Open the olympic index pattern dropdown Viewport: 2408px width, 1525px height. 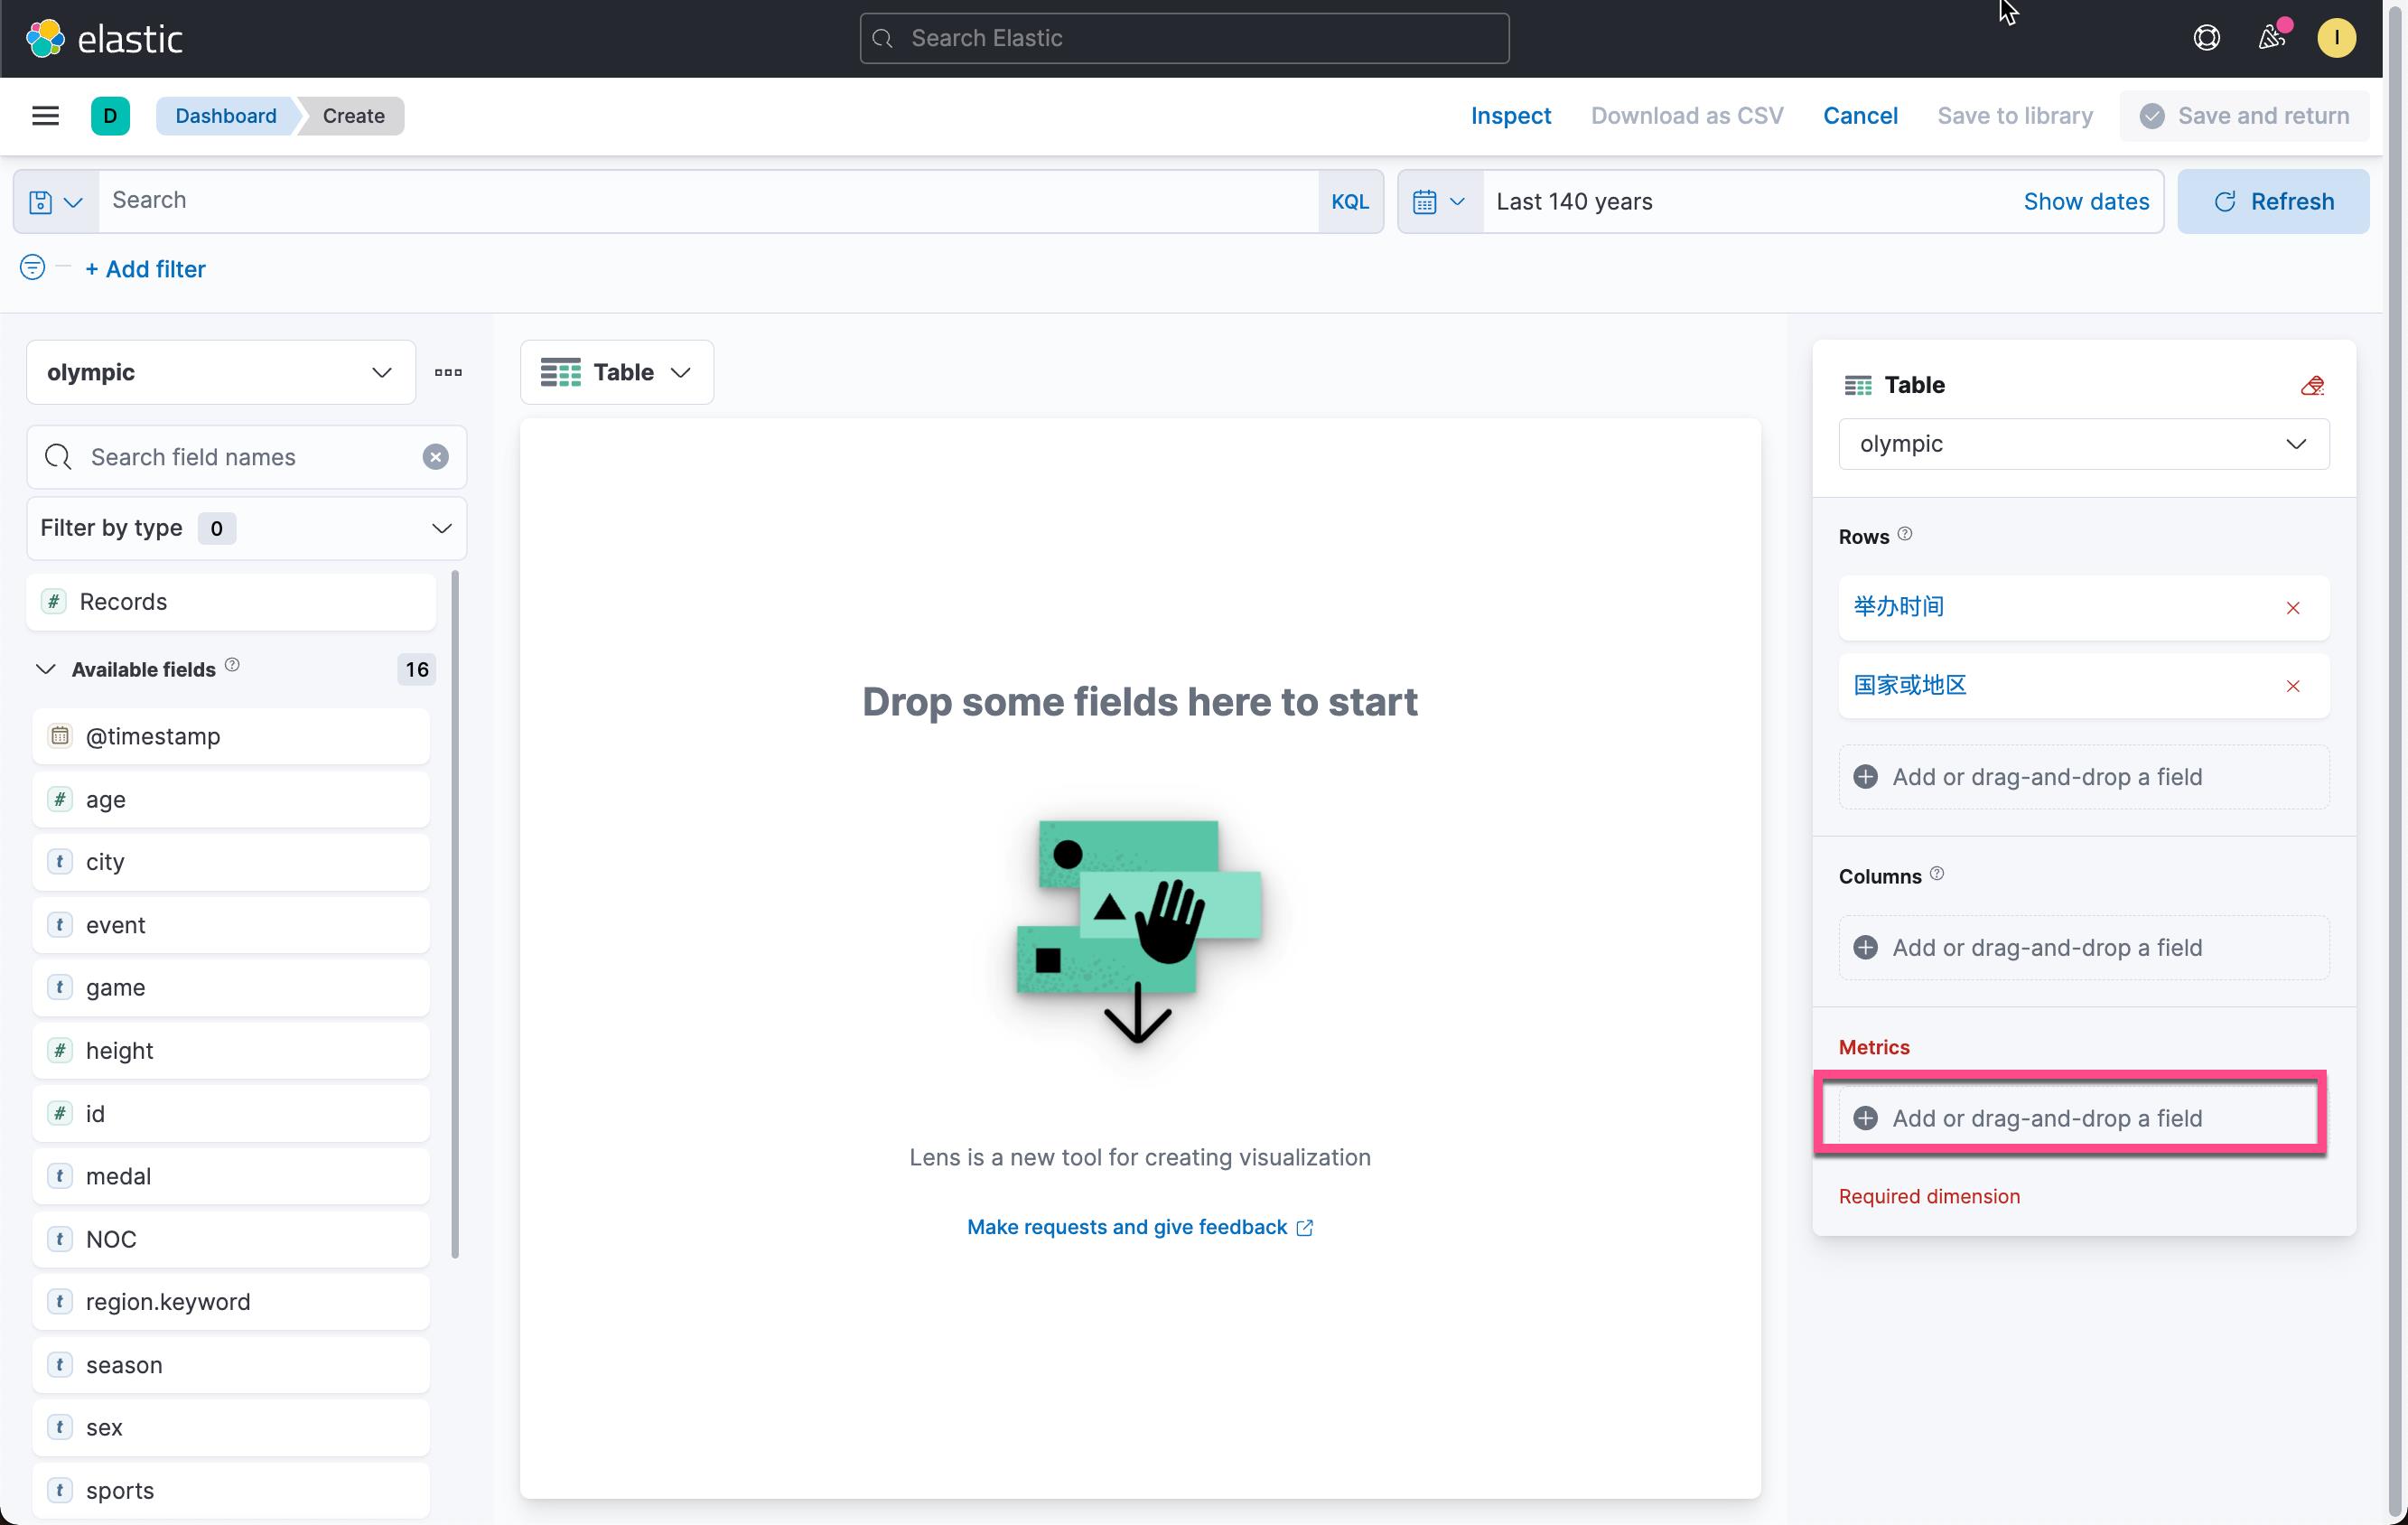tap(221, 372)
